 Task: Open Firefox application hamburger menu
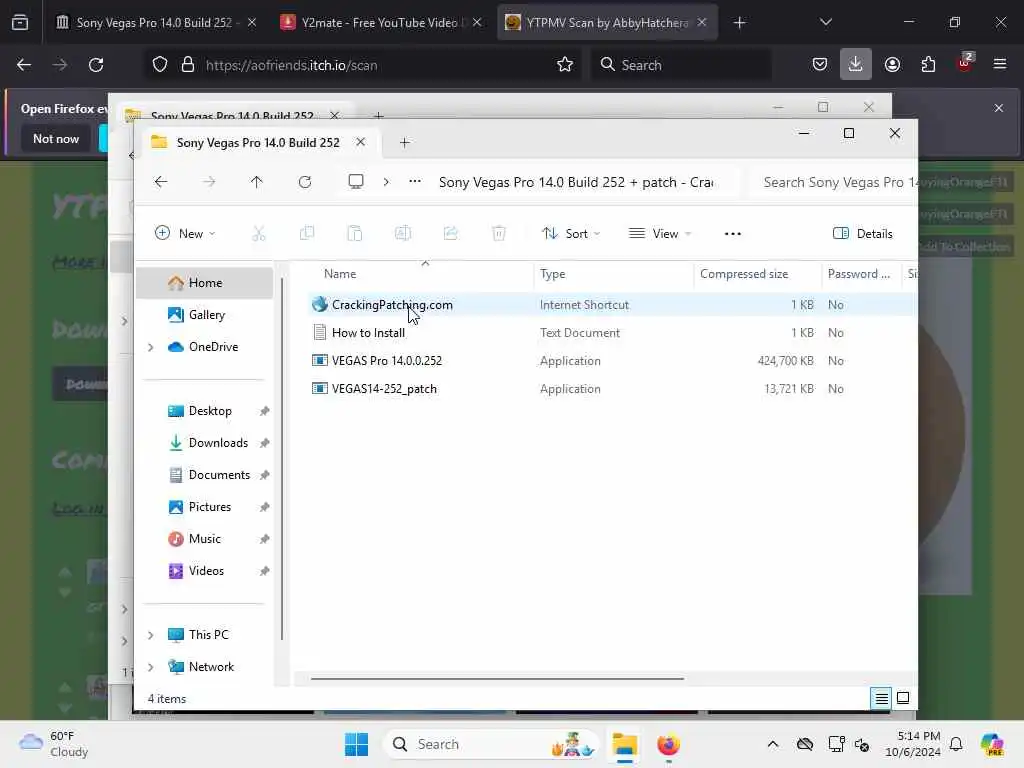tap(1000, 64)
